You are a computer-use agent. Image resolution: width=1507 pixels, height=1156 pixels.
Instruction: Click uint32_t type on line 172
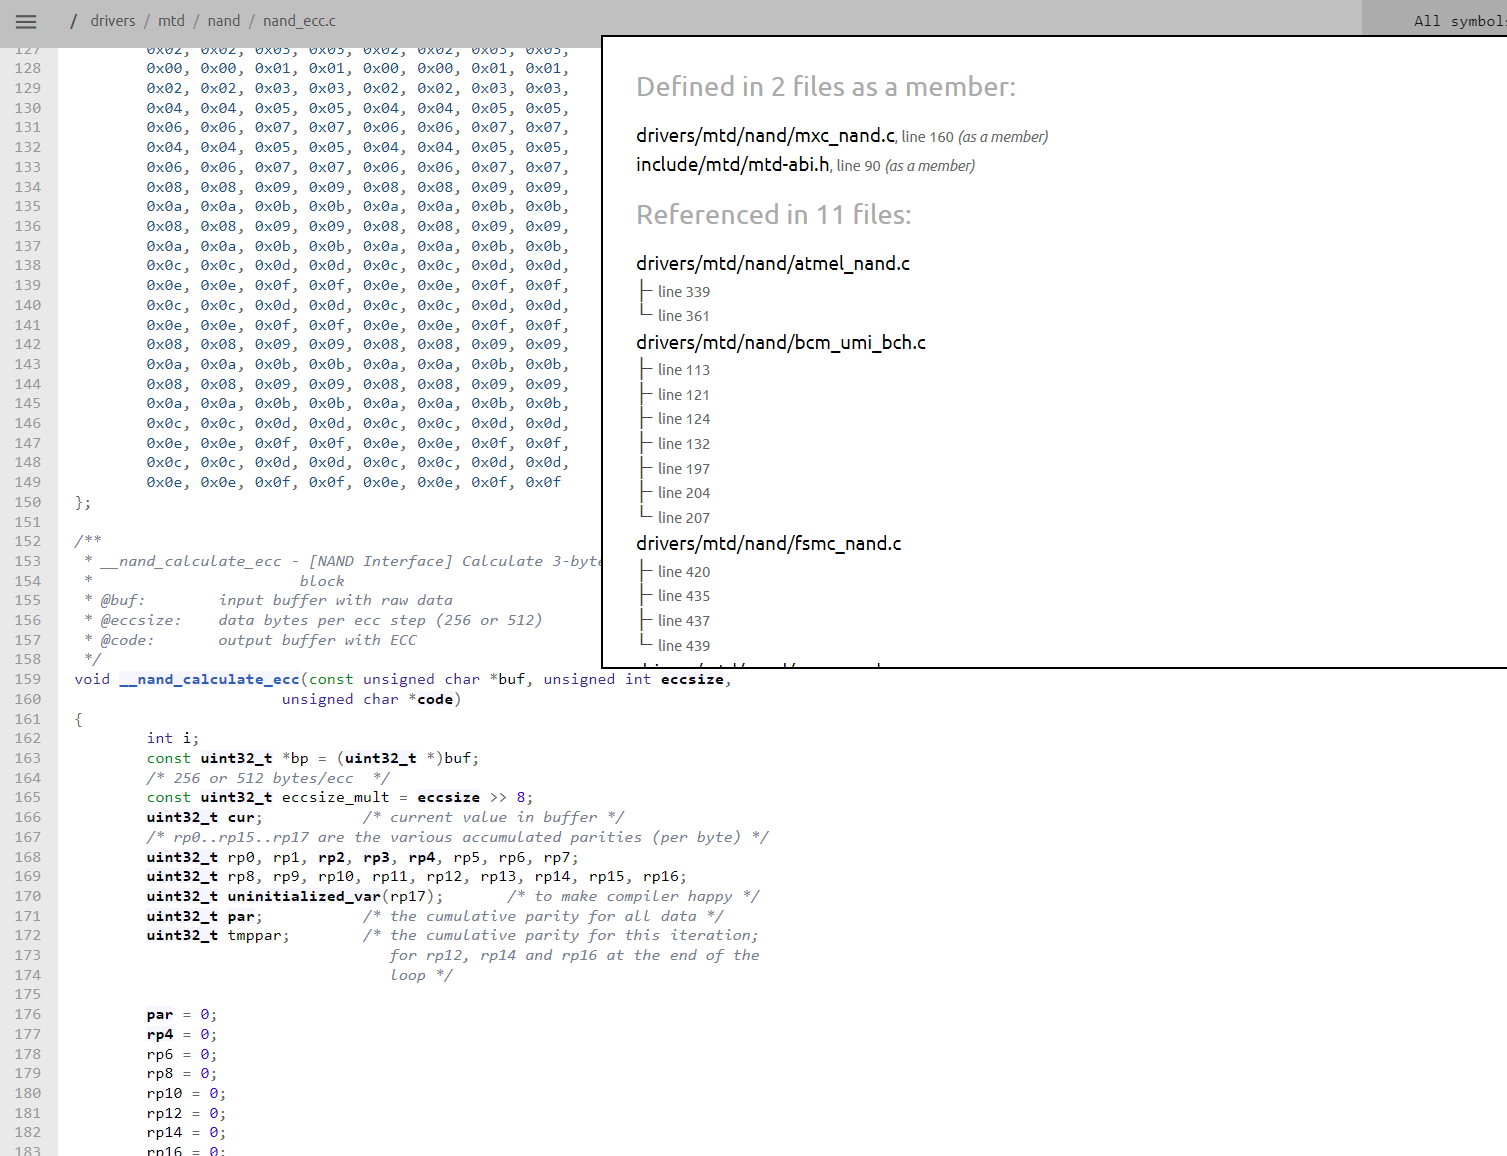182,935
